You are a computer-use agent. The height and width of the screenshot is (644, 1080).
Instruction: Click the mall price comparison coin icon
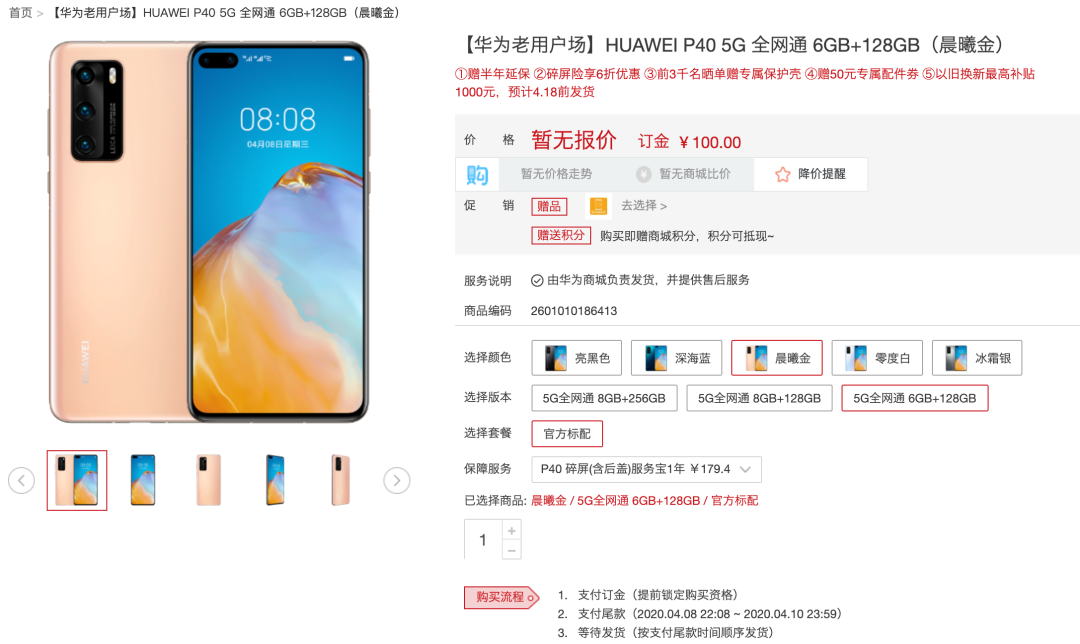point(643,174)
